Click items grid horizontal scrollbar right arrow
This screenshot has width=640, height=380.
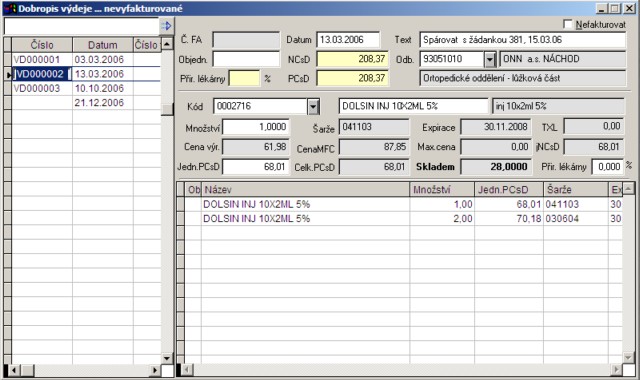click(617, 370)
